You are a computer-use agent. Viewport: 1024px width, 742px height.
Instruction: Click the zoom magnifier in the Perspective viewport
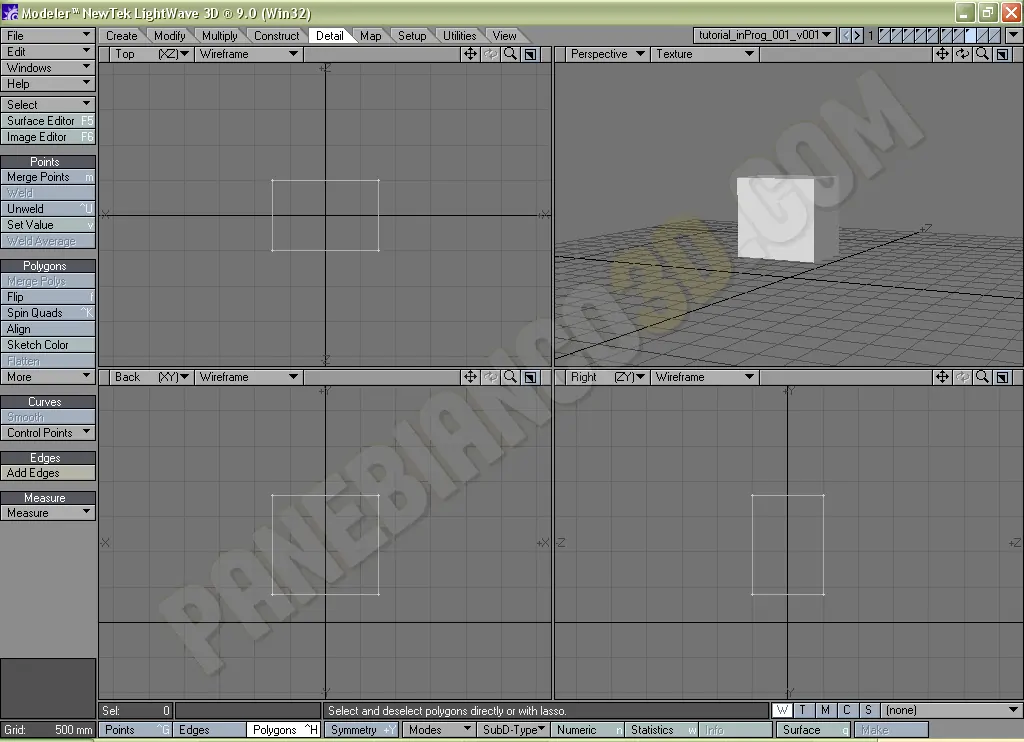[x=982, y=54]
